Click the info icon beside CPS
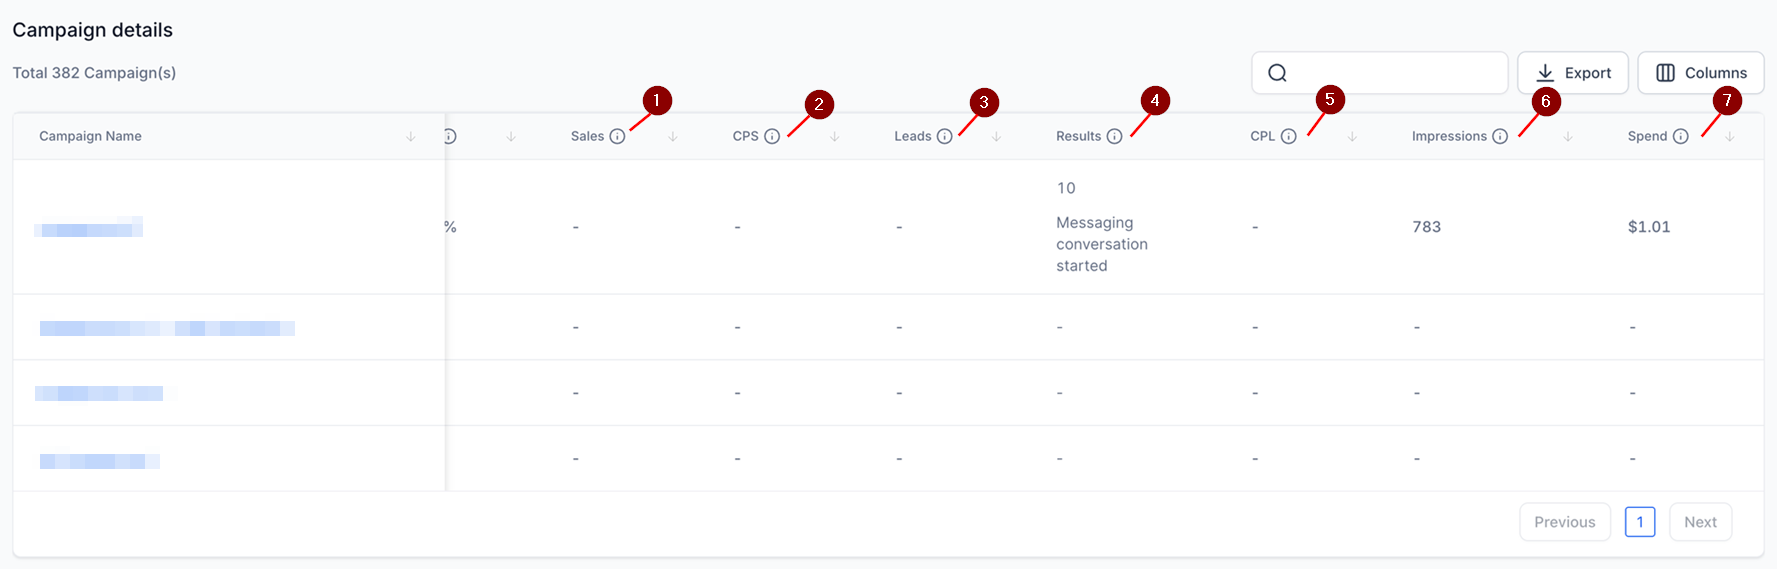This screenshot has height=569, width=1777. pos(772,136)
